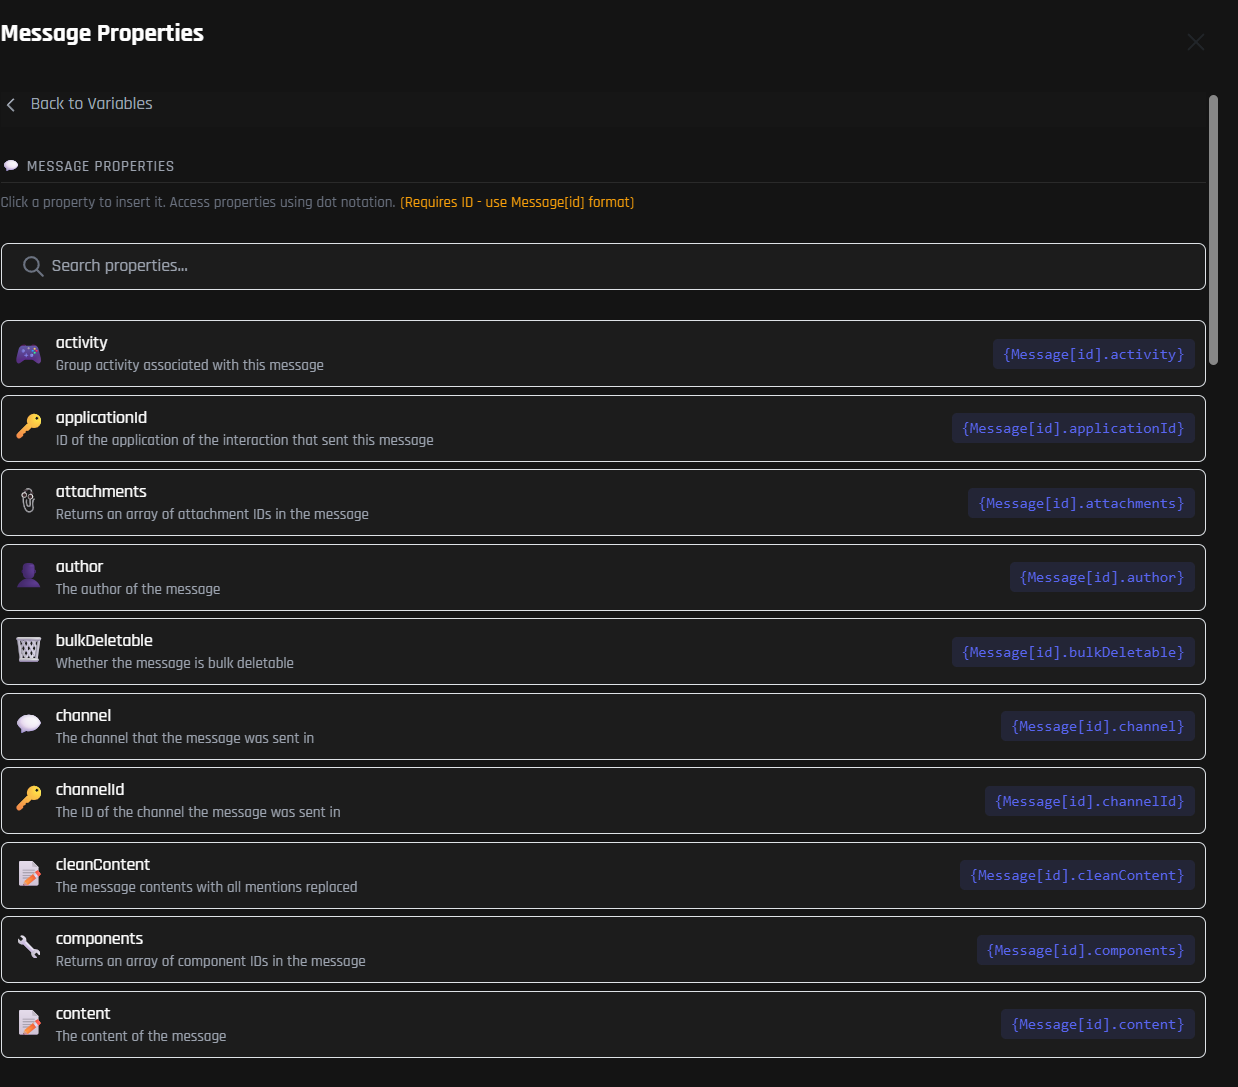
Task: Go back to Variables
Action: coord(91,104)
